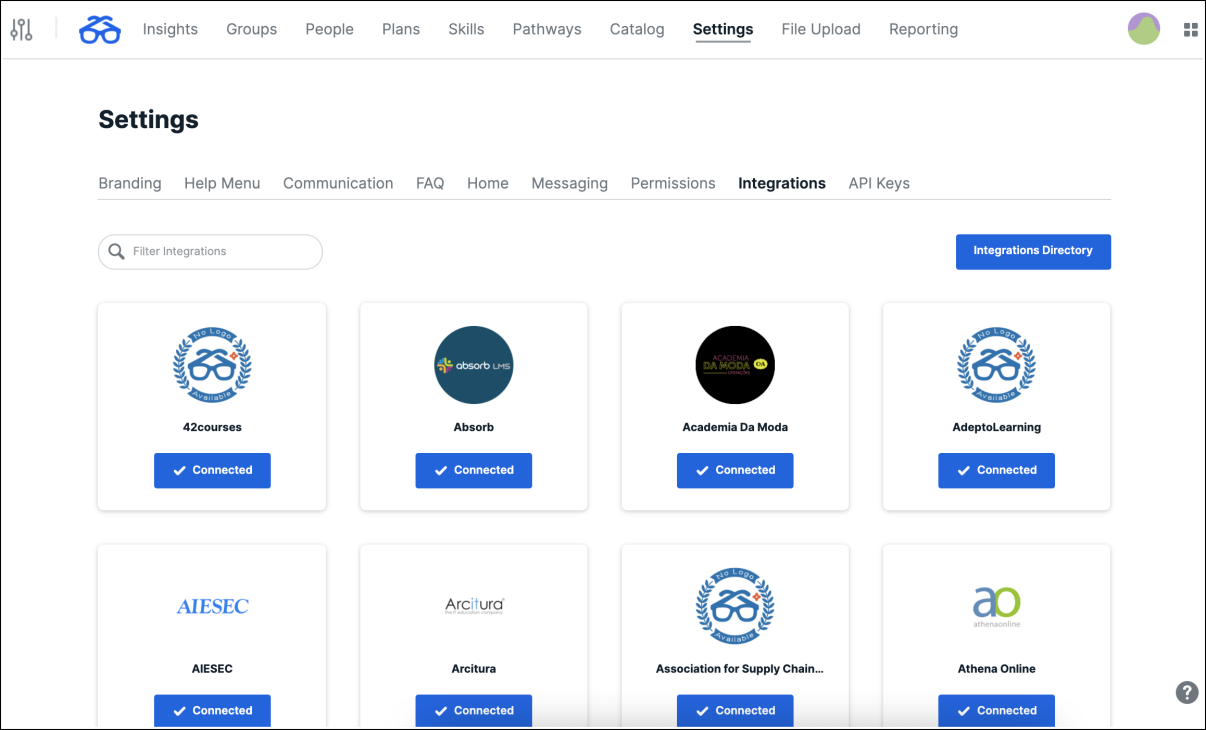Toggle AdeptoLearning's Connected button
Image resolution: width=1206 pixels, height=730 pixels.
point(996,470)
